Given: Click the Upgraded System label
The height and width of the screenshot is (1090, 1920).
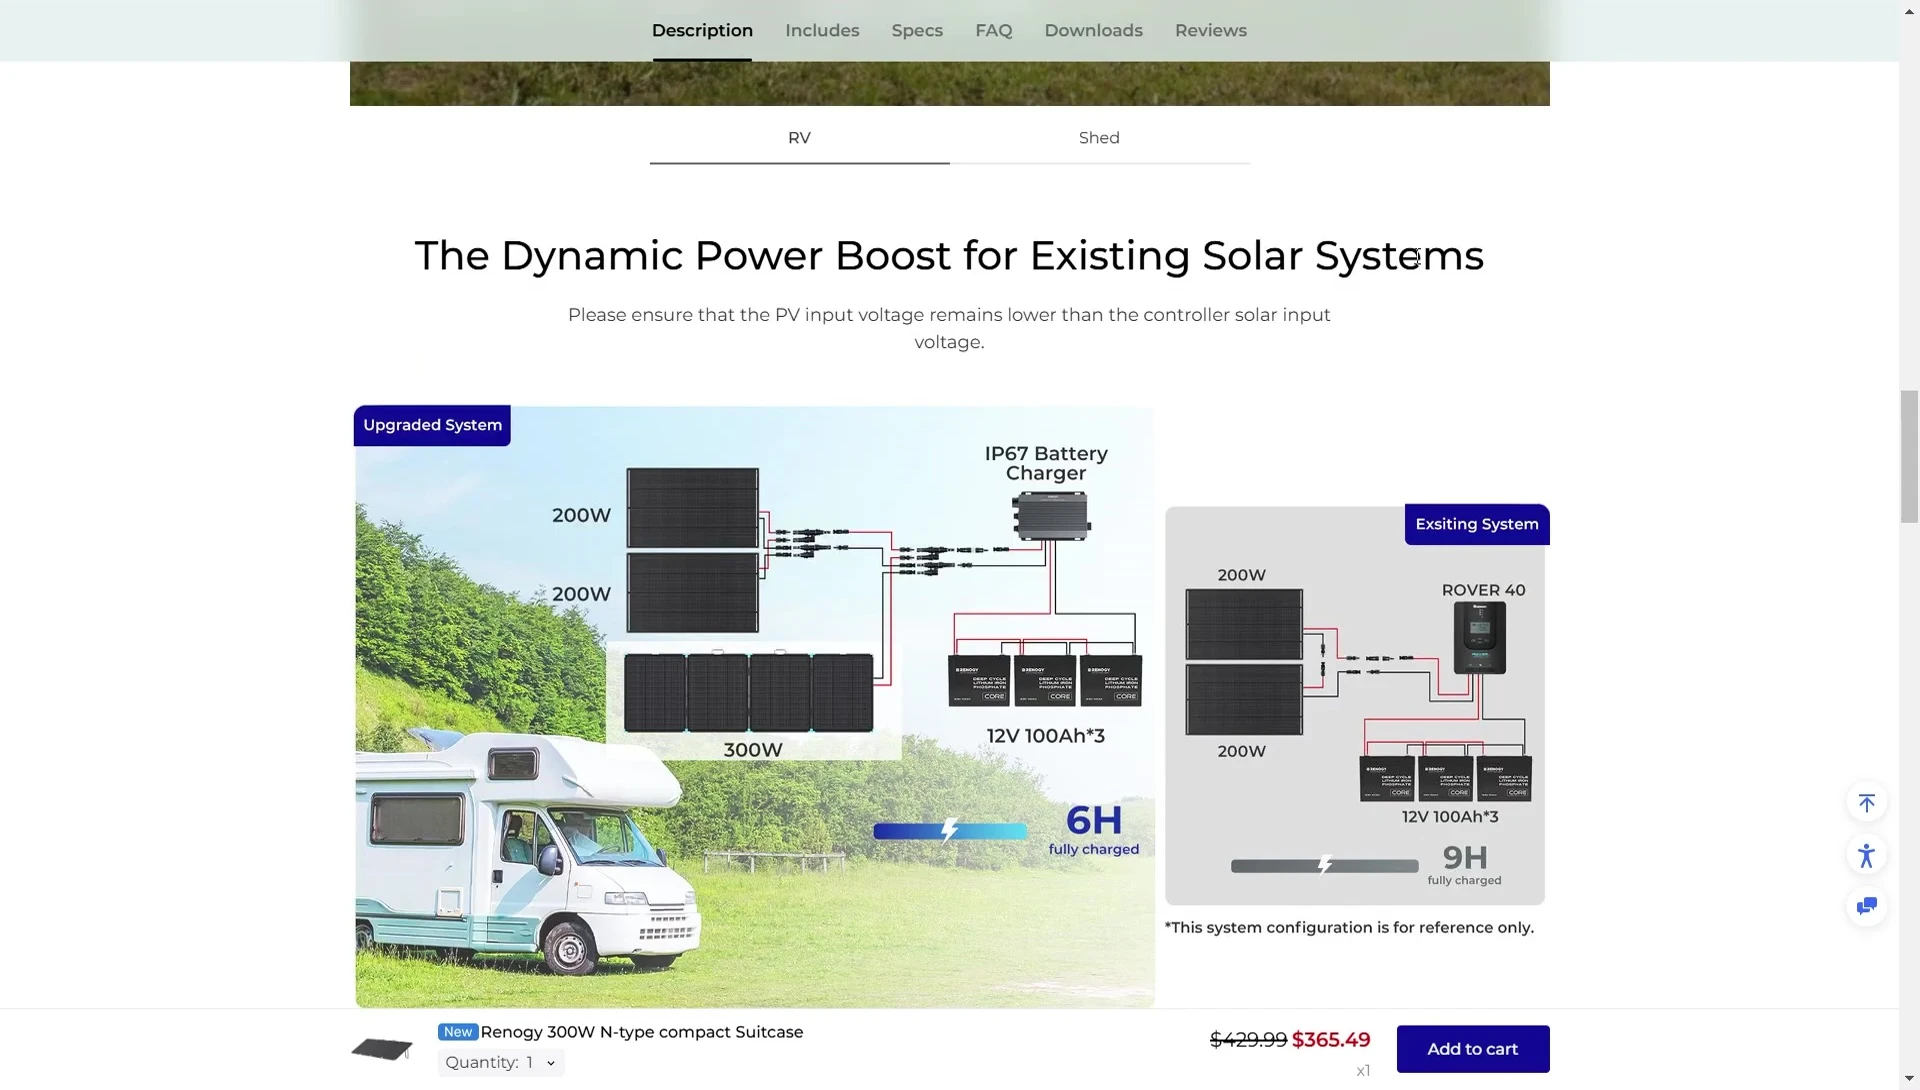Looking at the screenshot, I should click(x=432, y=425).
